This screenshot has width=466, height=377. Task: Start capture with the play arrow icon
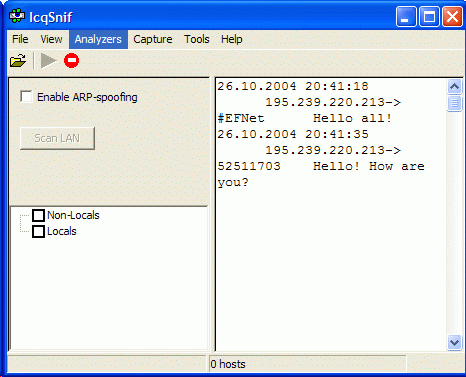pos(49,61)
